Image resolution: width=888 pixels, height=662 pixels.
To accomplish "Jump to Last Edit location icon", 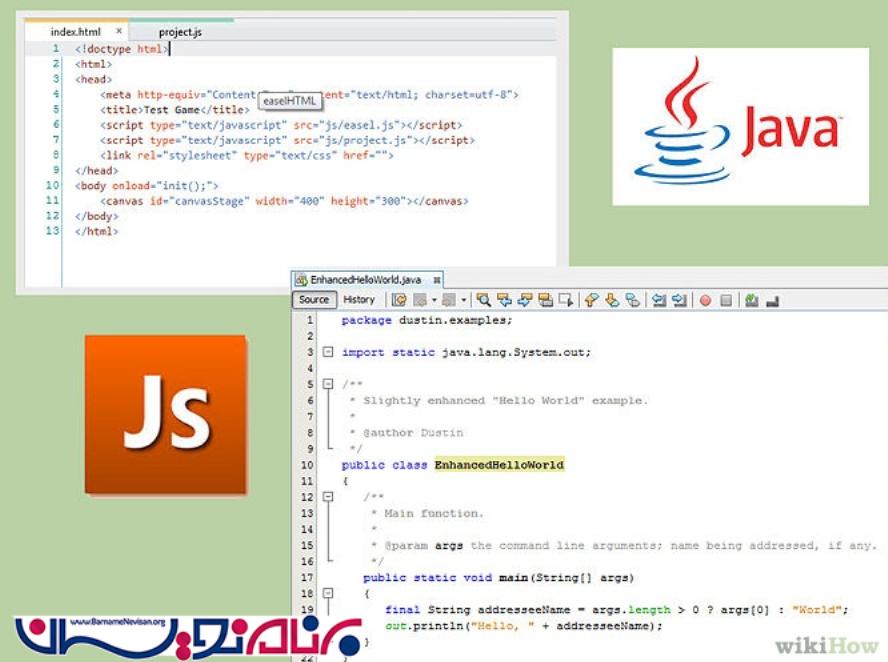I will 399,300.
